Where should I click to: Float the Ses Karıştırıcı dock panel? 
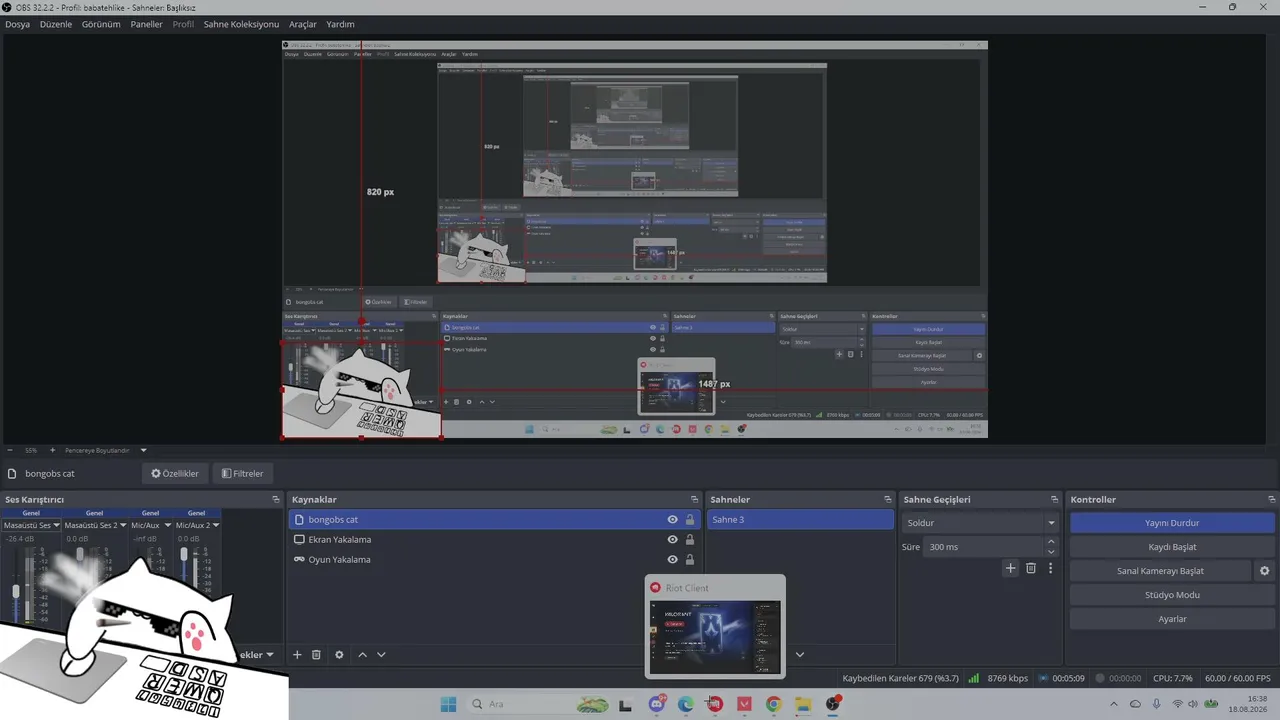coord(276,499)
